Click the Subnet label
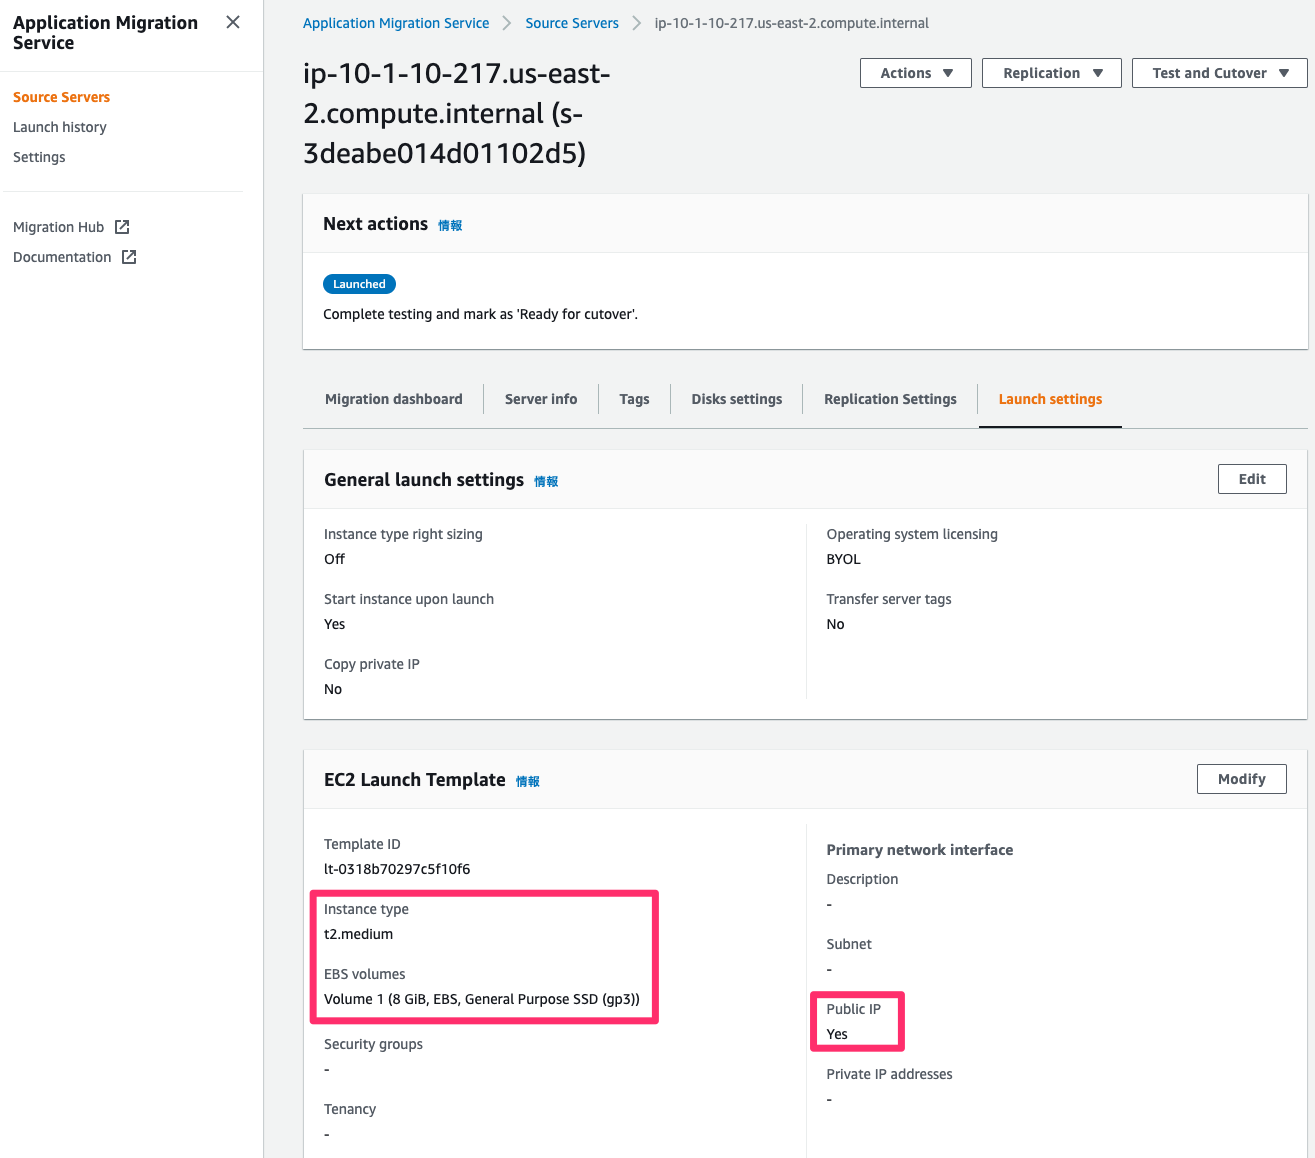Image resolution: width=1315 pixels, height=1158 pixels. 849,944
